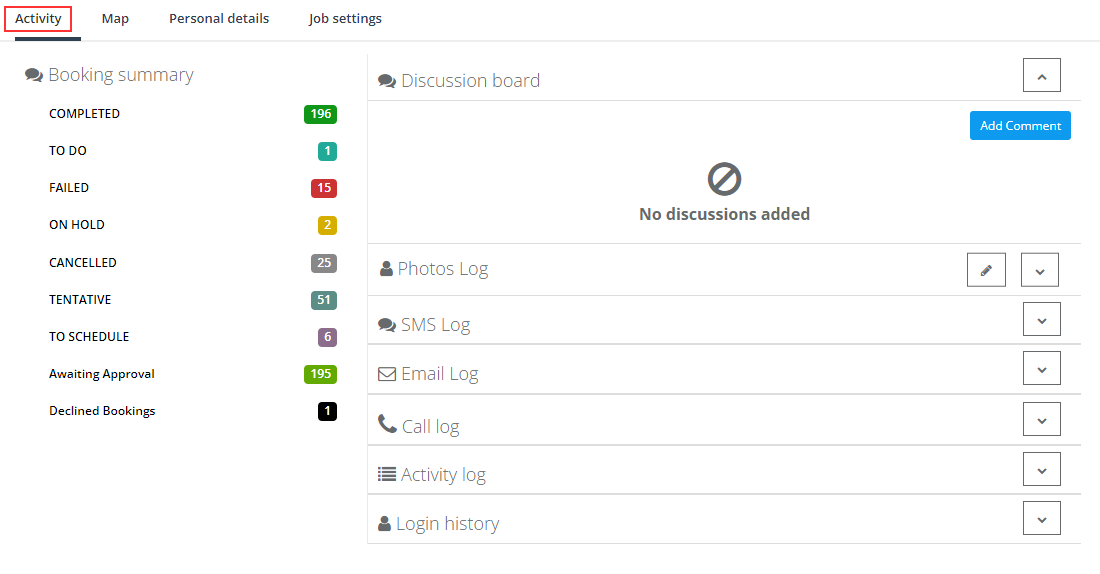Viewport: 1100px width, 574px height.
Task: Click the Call log phone icon
Action: [x=387, y=424]
